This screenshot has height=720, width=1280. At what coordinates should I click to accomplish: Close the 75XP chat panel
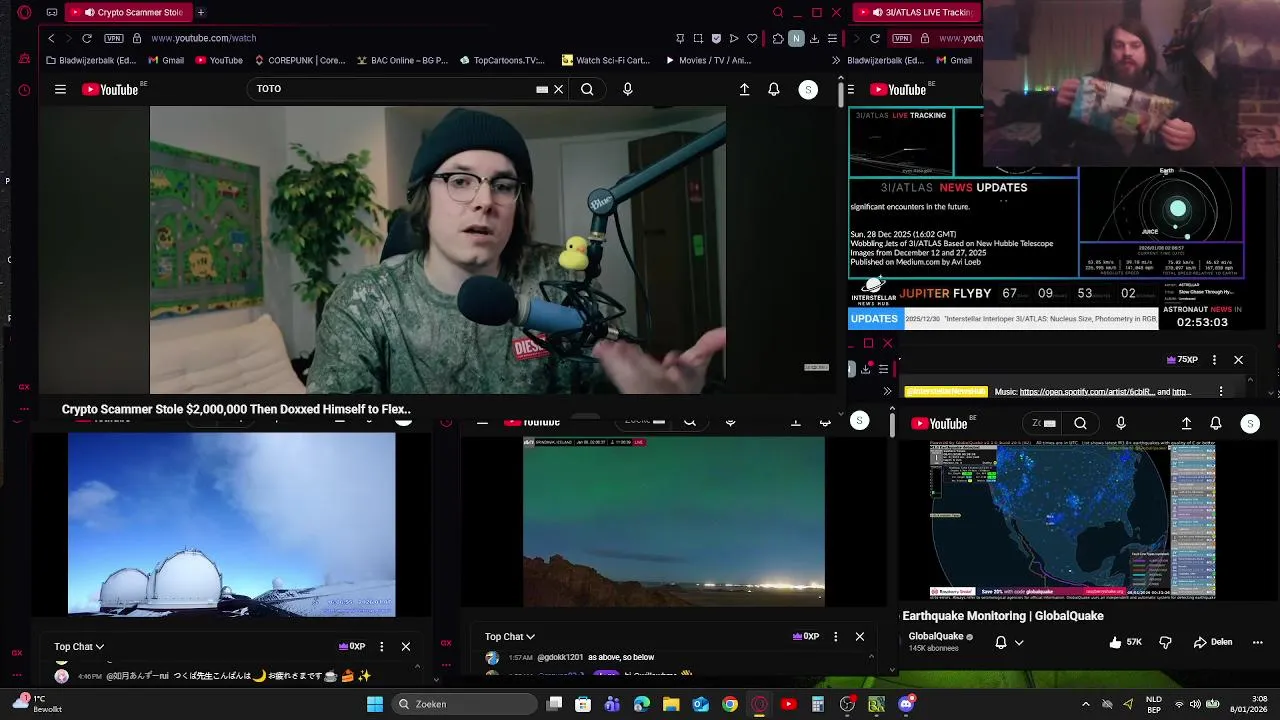(x=1238, y=360)
